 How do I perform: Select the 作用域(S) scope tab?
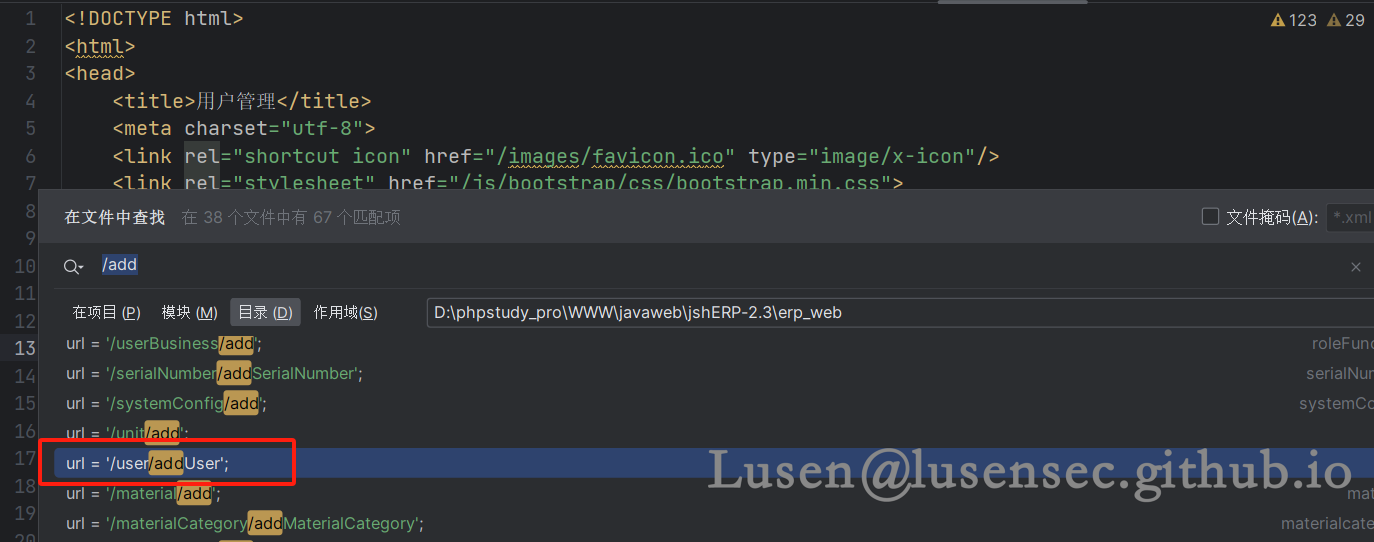(345, 312)
